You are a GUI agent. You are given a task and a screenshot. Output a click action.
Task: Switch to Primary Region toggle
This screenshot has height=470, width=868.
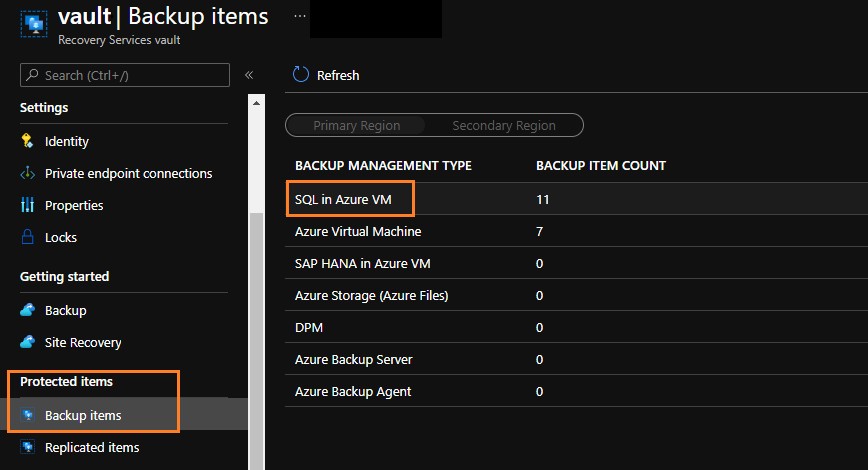point(356,125)
